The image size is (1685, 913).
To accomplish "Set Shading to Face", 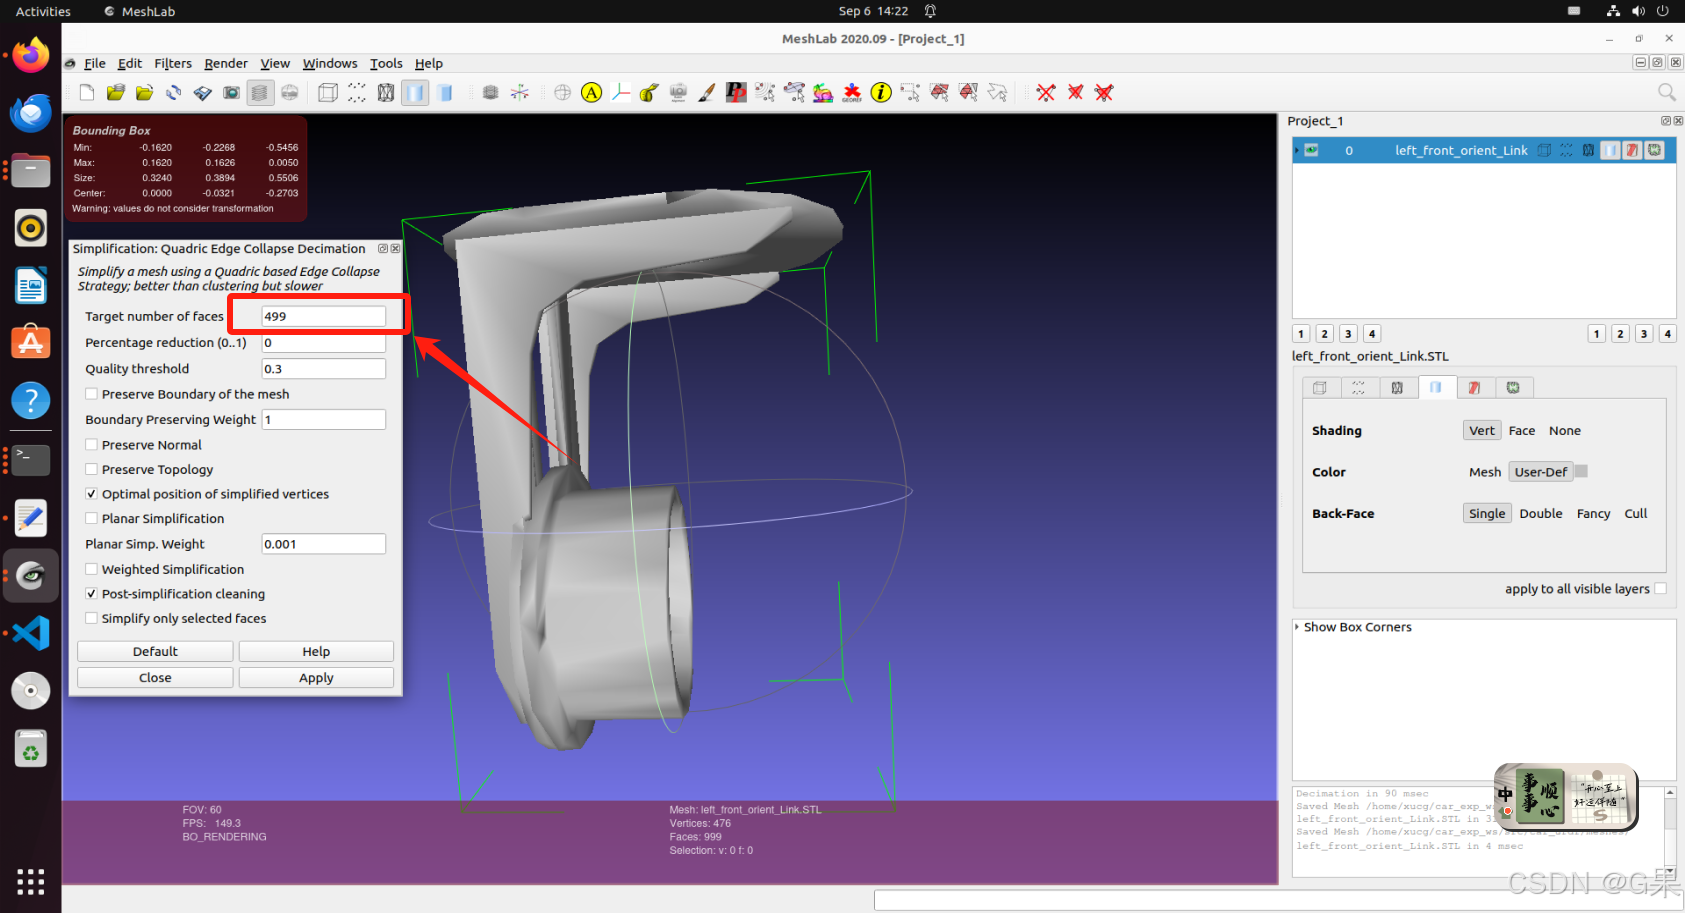I will (1522, 431).
